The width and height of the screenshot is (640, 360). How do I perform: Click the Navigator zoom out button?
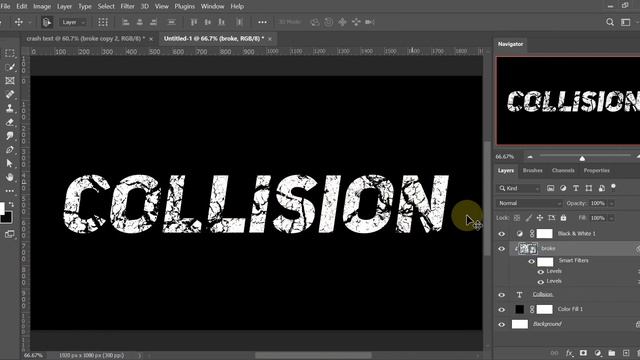pyautogui.click(x=530, y=156)
